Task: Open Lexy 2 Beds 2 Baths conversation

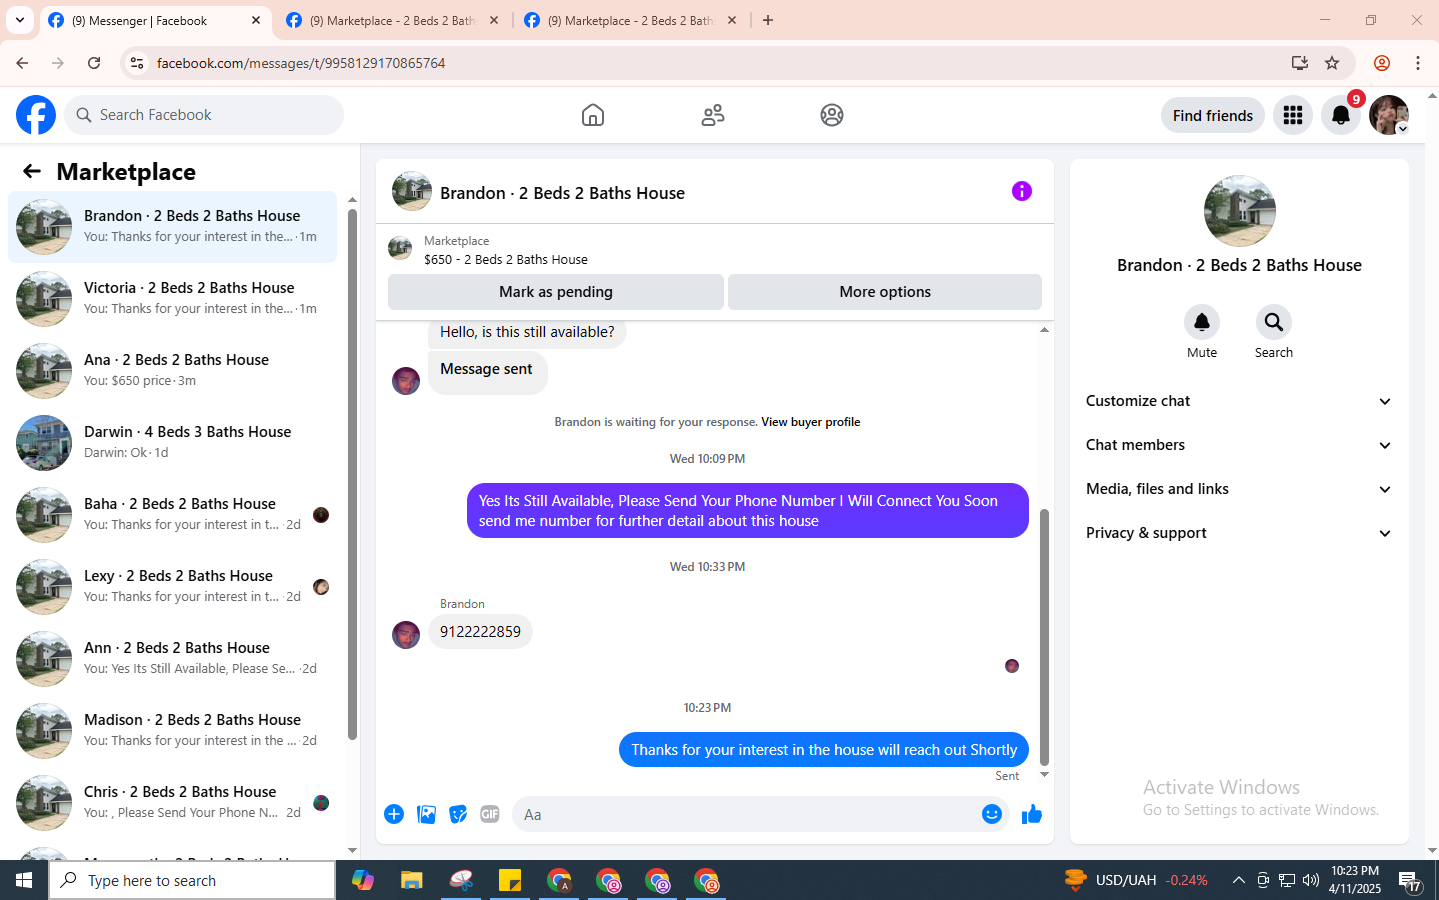Action: 172,586
